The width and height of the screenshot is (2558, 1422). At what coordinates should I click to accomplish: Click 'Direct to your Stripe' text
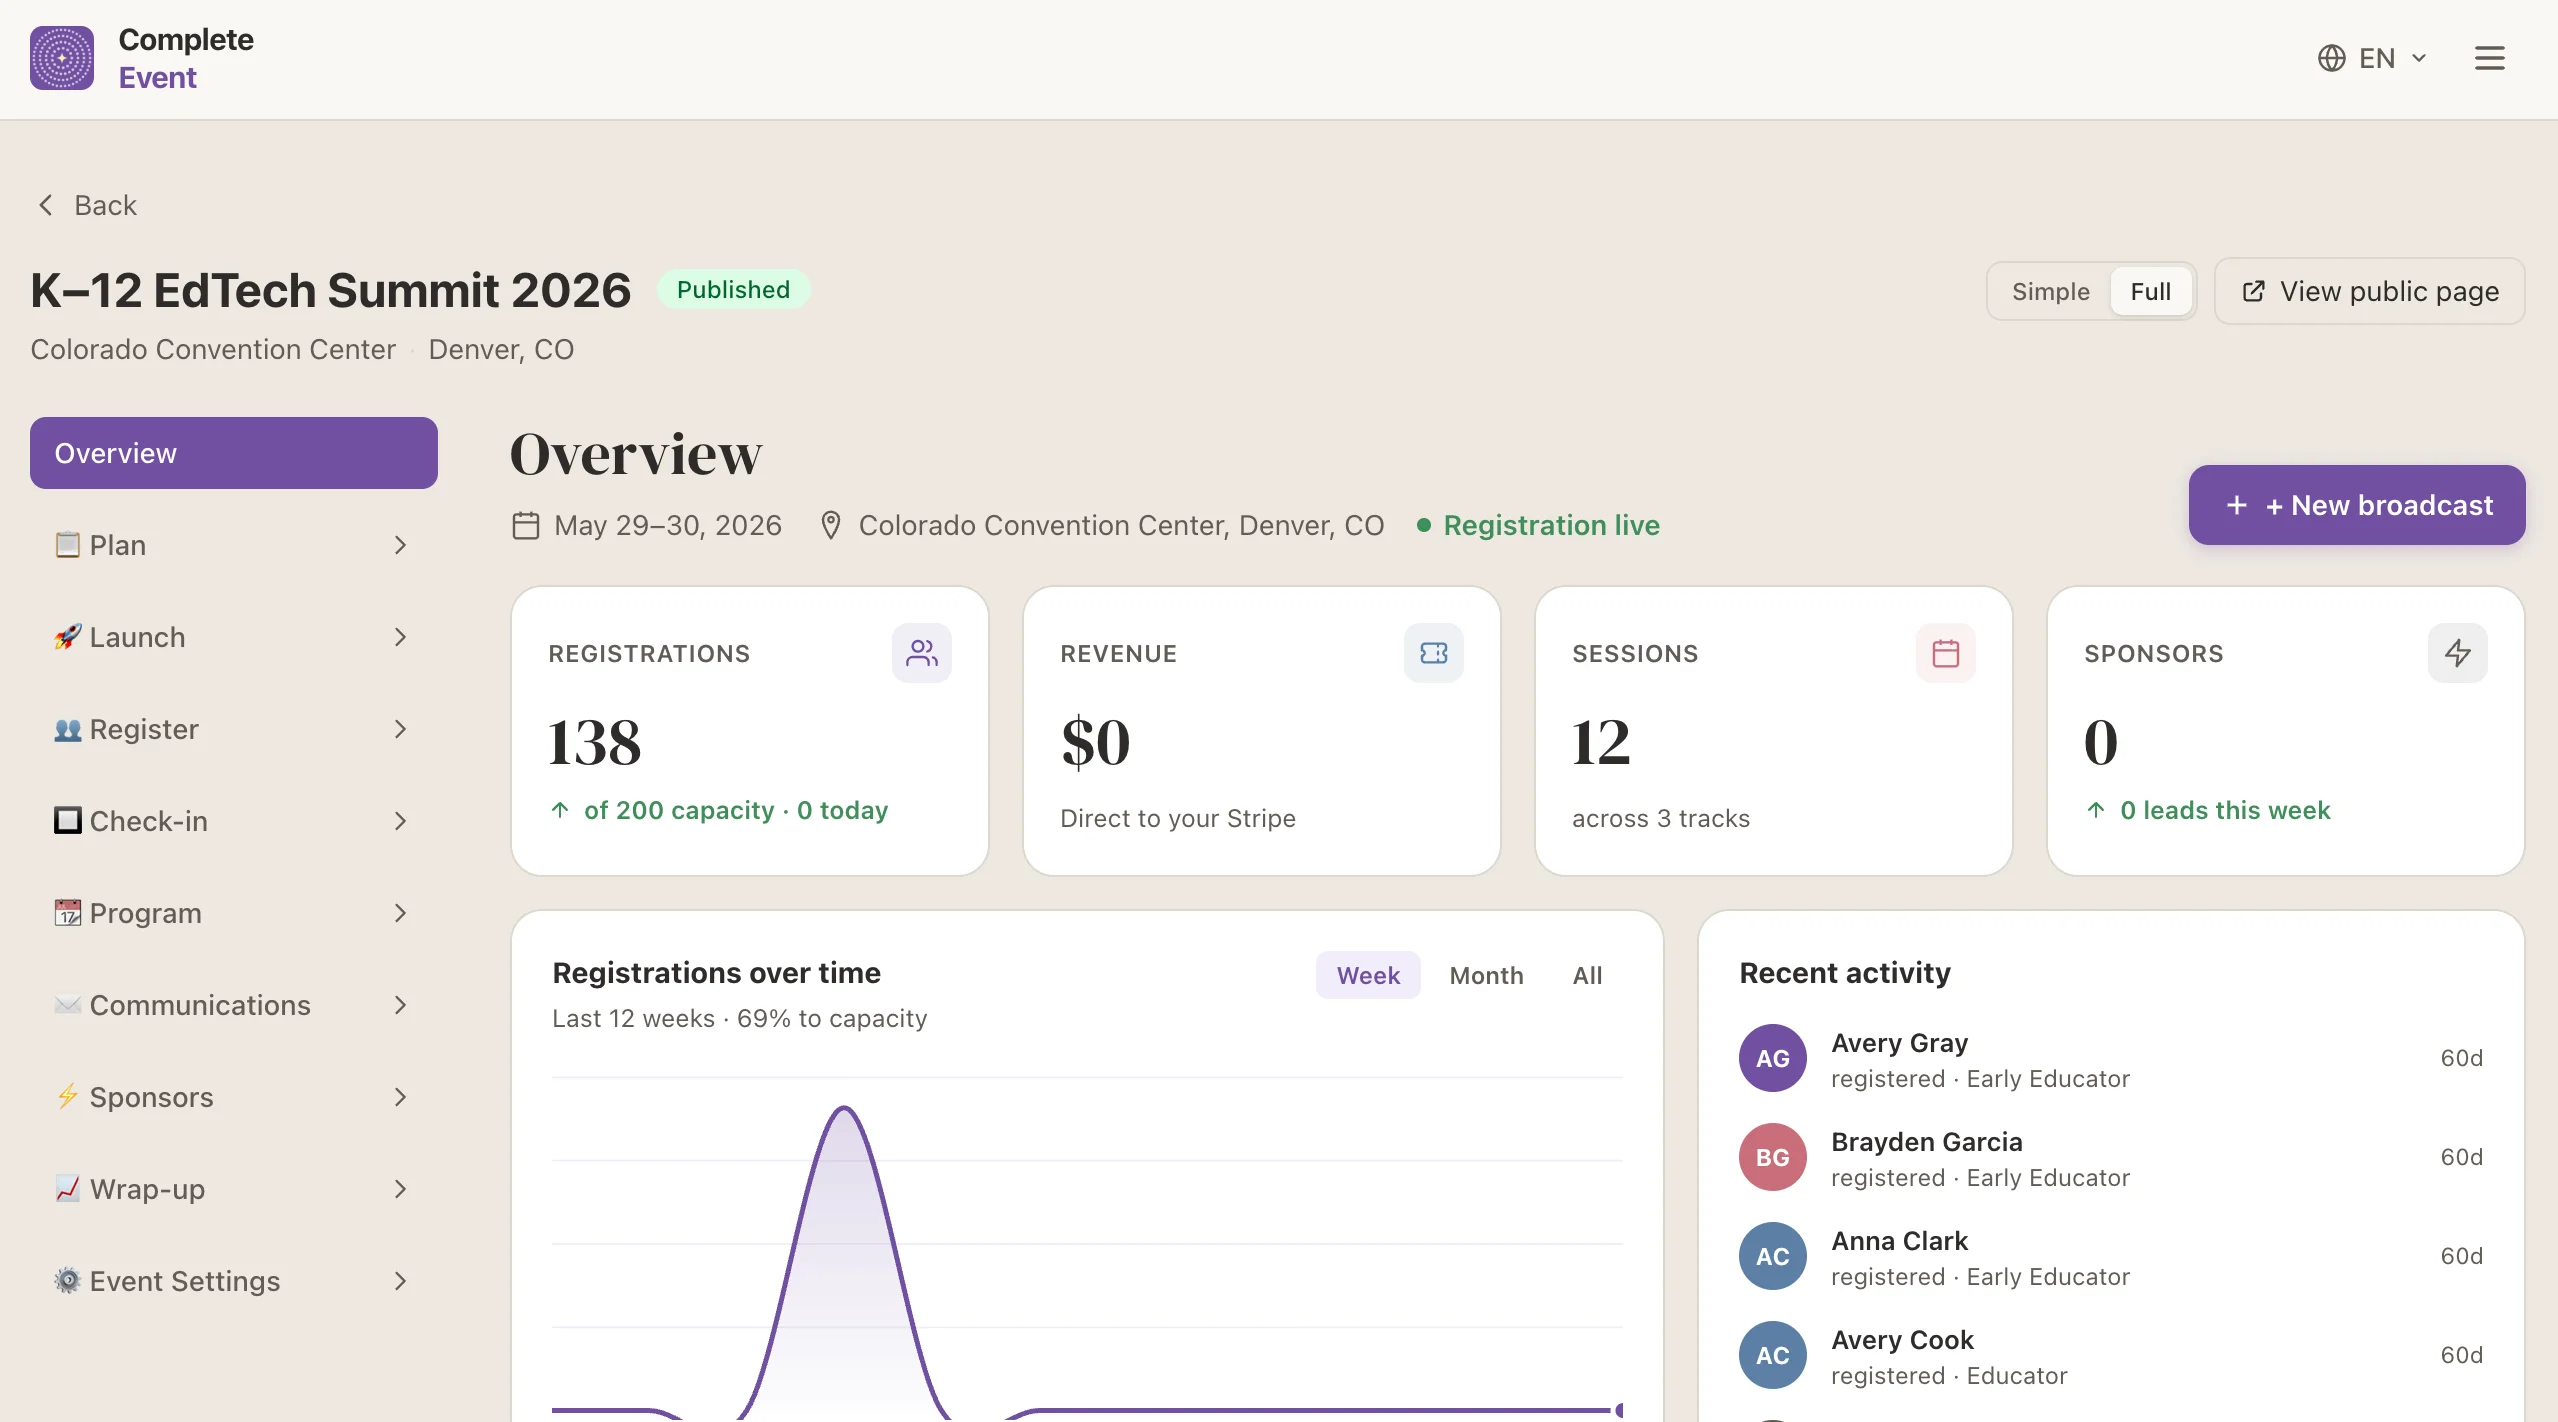(x=1178, y=818)
